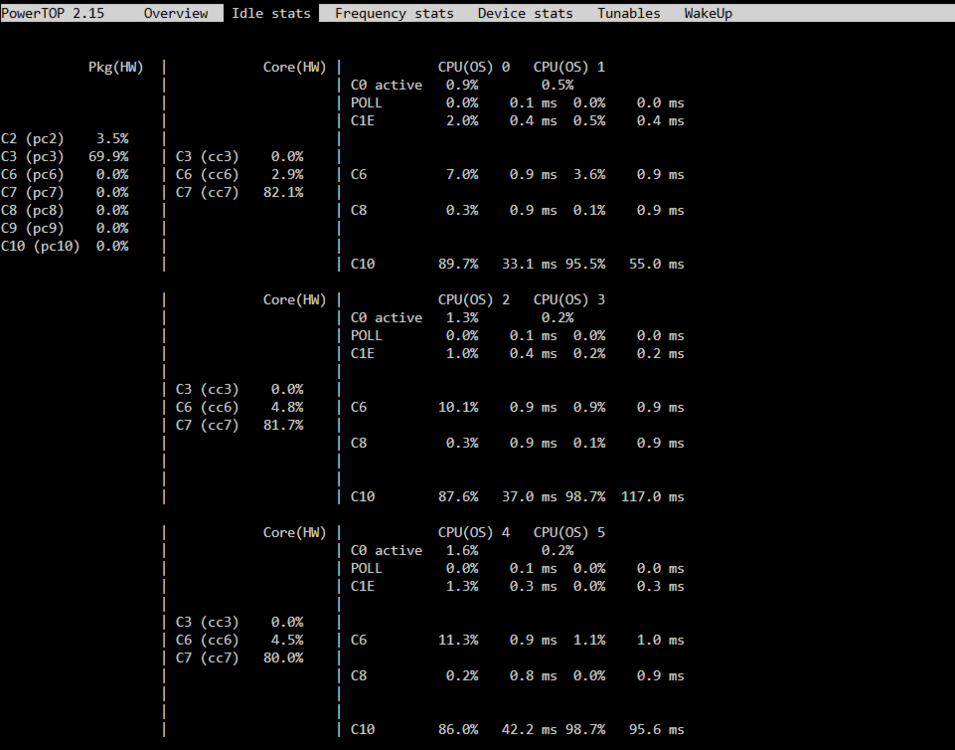Screen dimensions: 955x750
Task: Click the CPU(OS) 3 header
Action: click(x=569, y=300)
